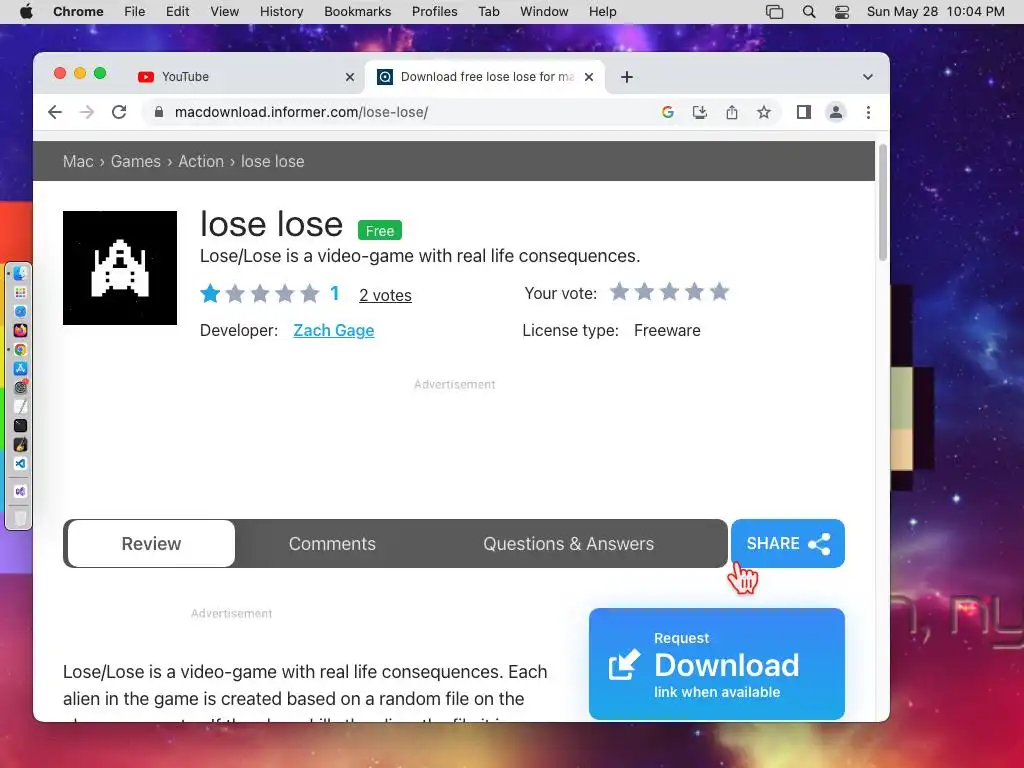Click the green Free badge
Screen dimensions: 1024x768
(x=380, y=231)
